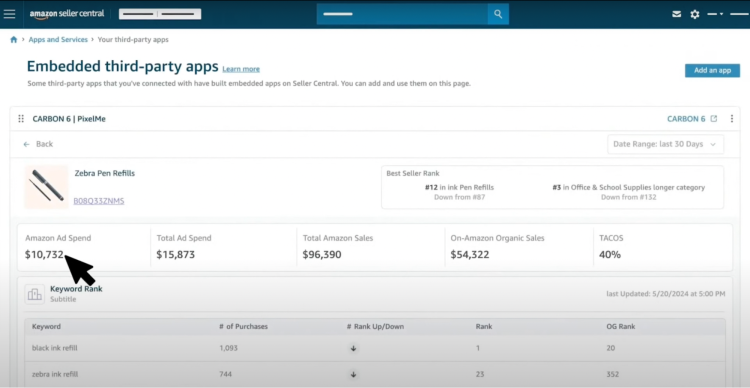
Task: Open the Date Range last 30 Days dropdown
Action: click(665, 144)
